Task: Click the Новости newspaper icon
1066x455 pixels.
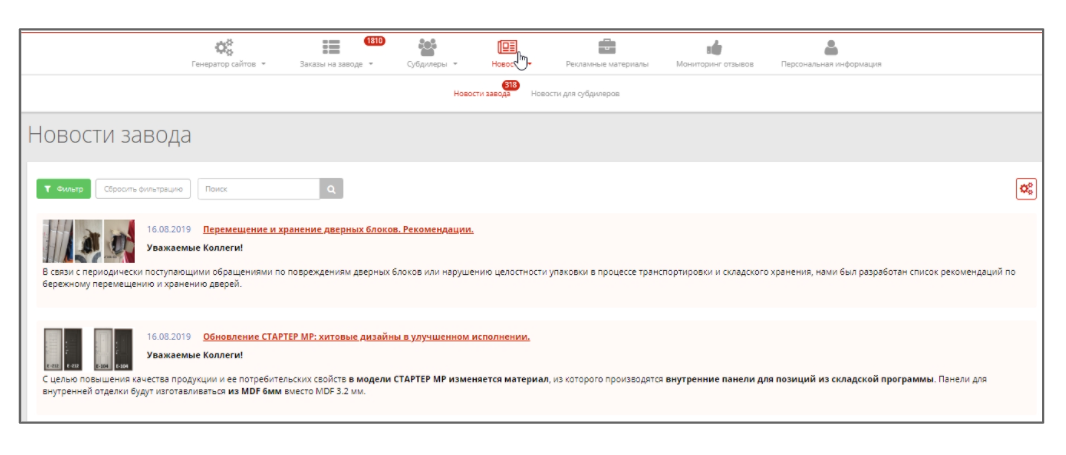Action: [x=507, y=47]
